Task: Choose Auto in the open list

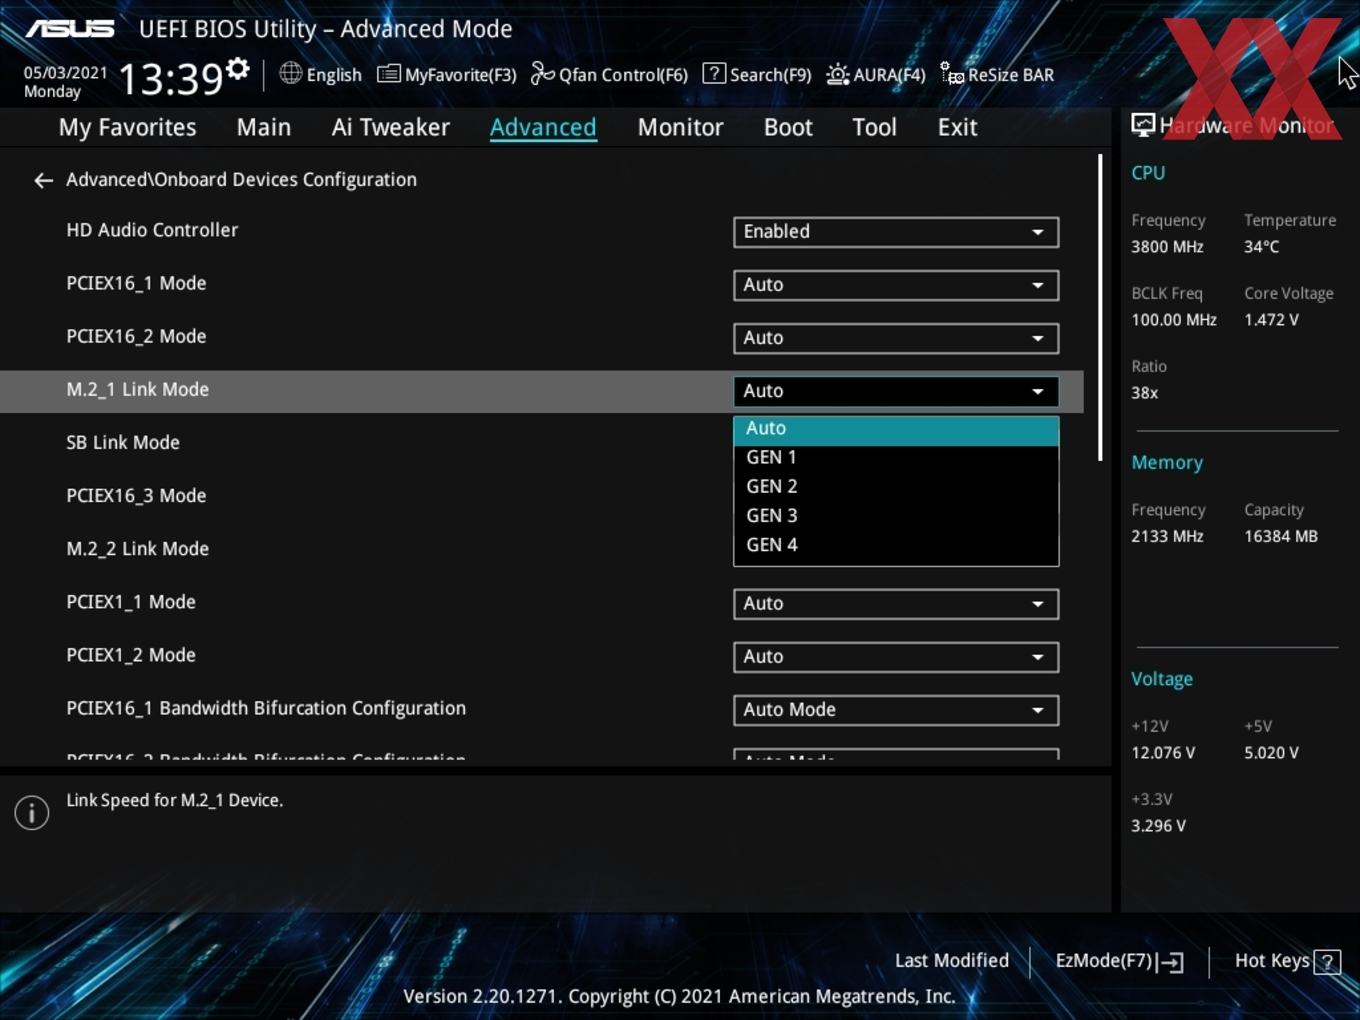Action: pyautogui.click(x=896, y=428)
